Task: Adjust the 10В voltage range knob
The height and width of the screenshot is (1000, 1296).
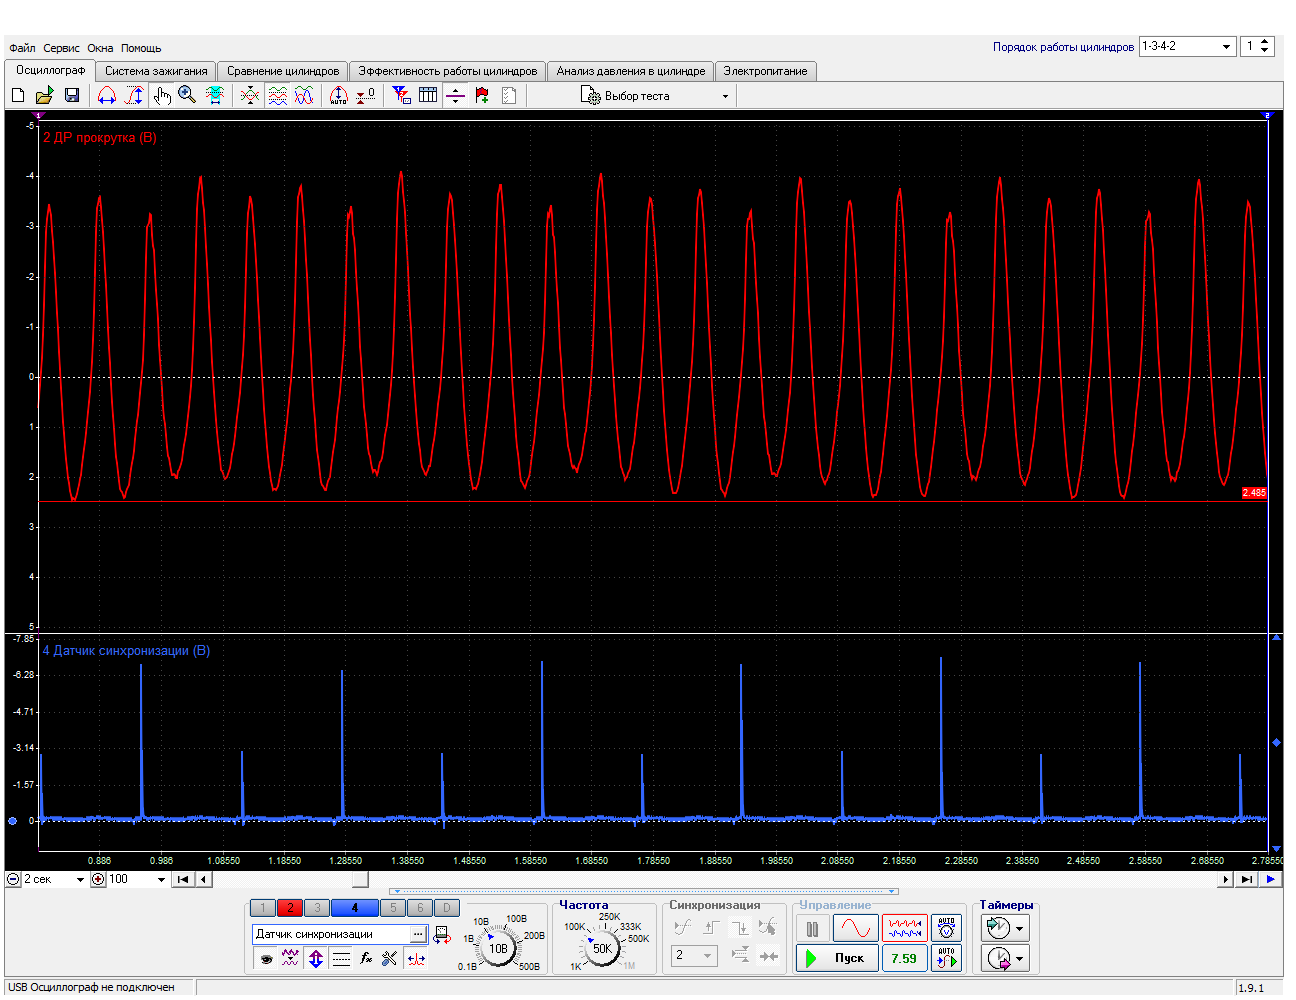Action: pyautogui.click(x=497, y=948)
